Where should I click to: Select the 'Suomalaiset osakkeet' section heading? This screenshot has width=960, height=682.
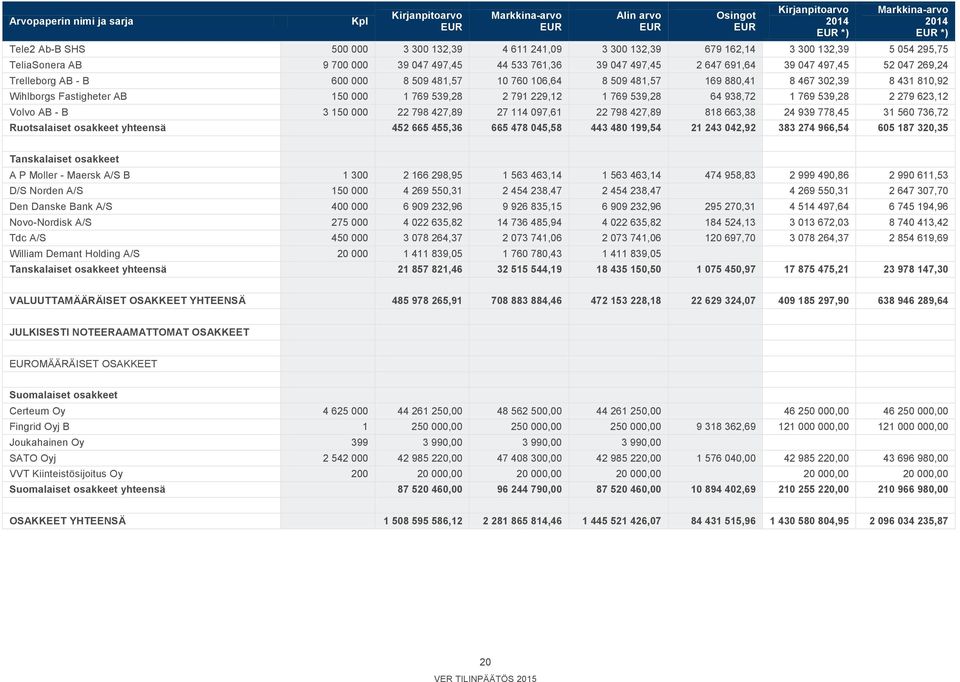pyautogui.click(x=63, y=395)
